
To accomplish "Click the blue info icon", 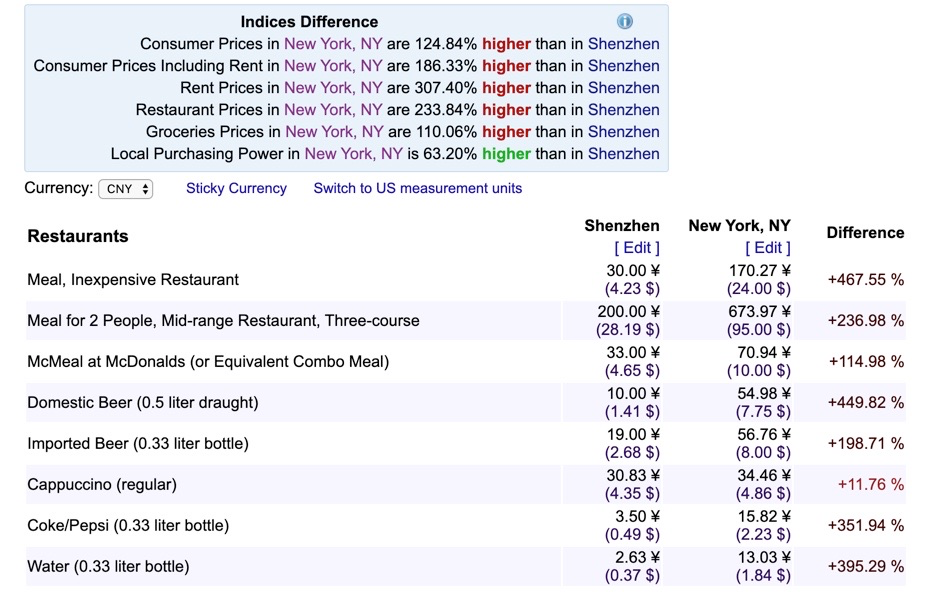I will [625, 21].
